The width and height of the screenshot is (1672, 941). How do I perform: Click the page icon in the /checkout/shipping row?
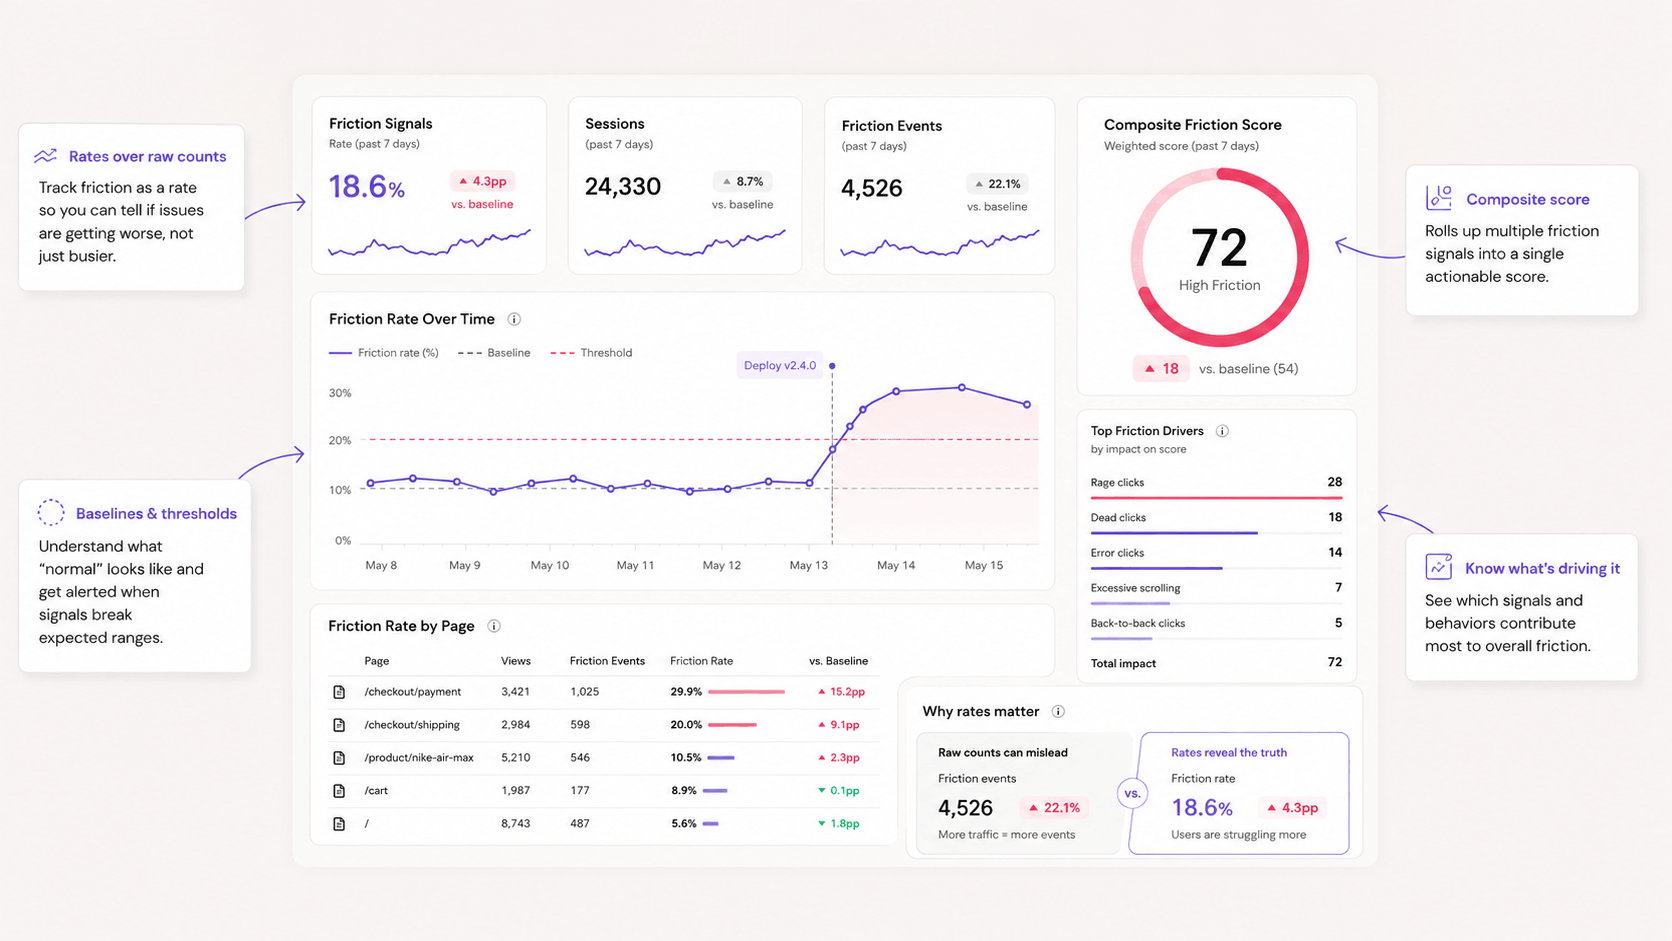point(339,725)
